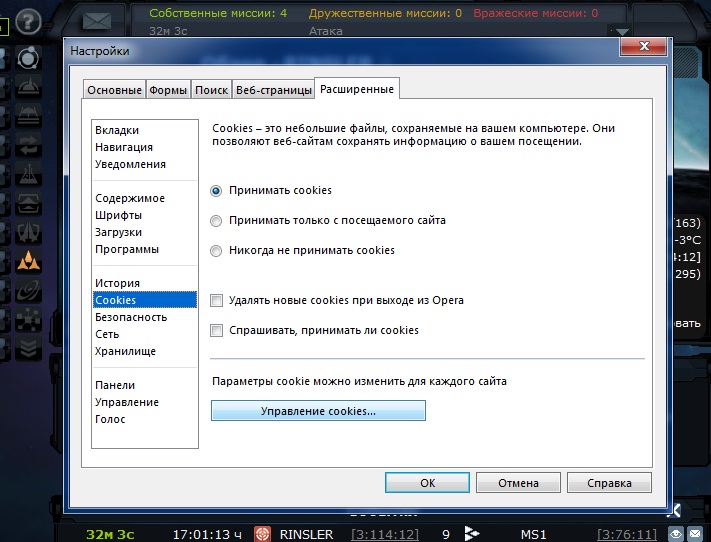The image size is (711, 542).
Task: Open the Research flask icon in game sidebar
Action: click(28, 173)
